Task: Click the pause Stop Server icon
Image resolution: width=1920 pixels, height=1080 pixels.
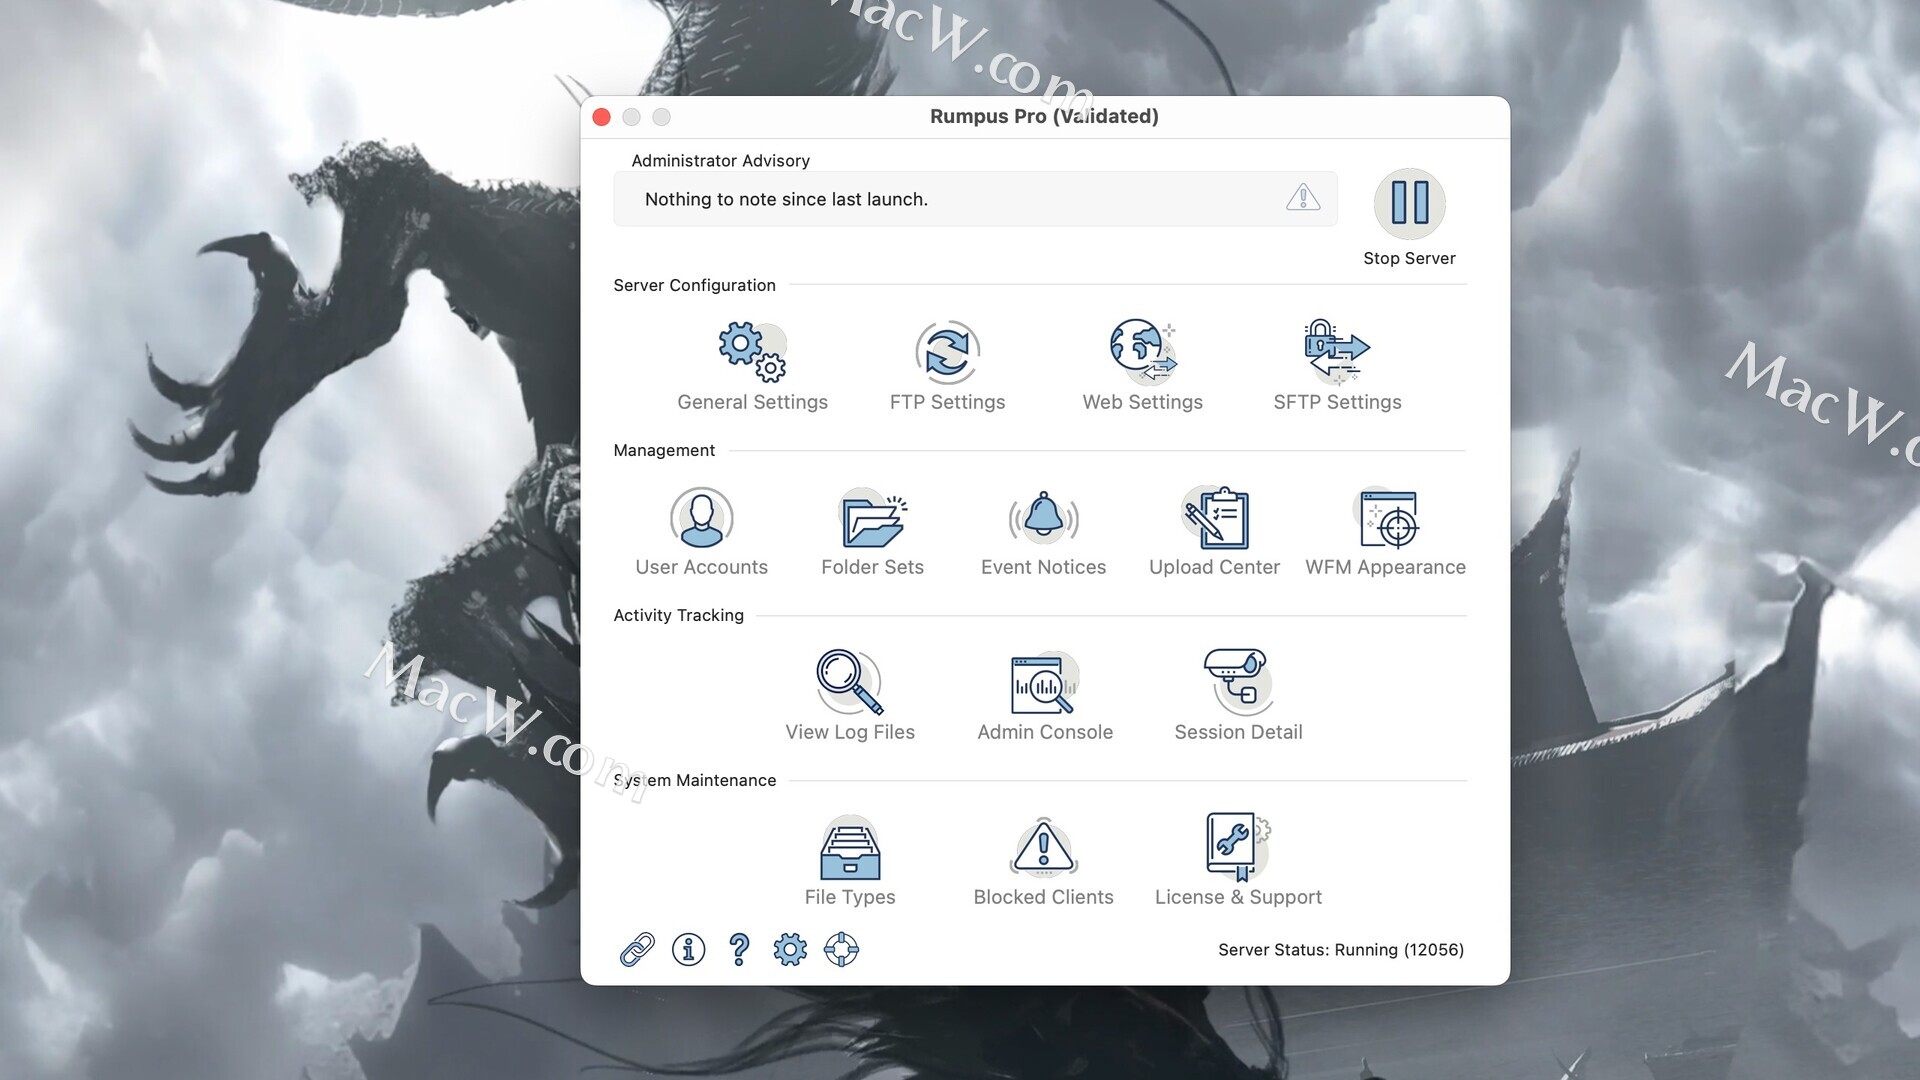Action: [x=1409, y=203]
